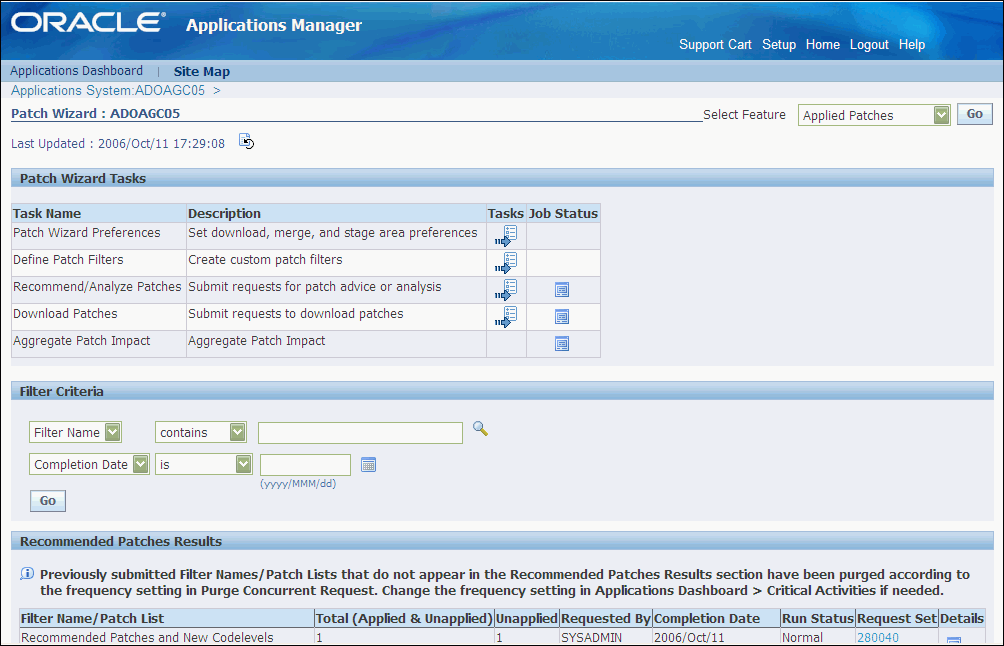Click the Support Cart header link

[715, 45]
